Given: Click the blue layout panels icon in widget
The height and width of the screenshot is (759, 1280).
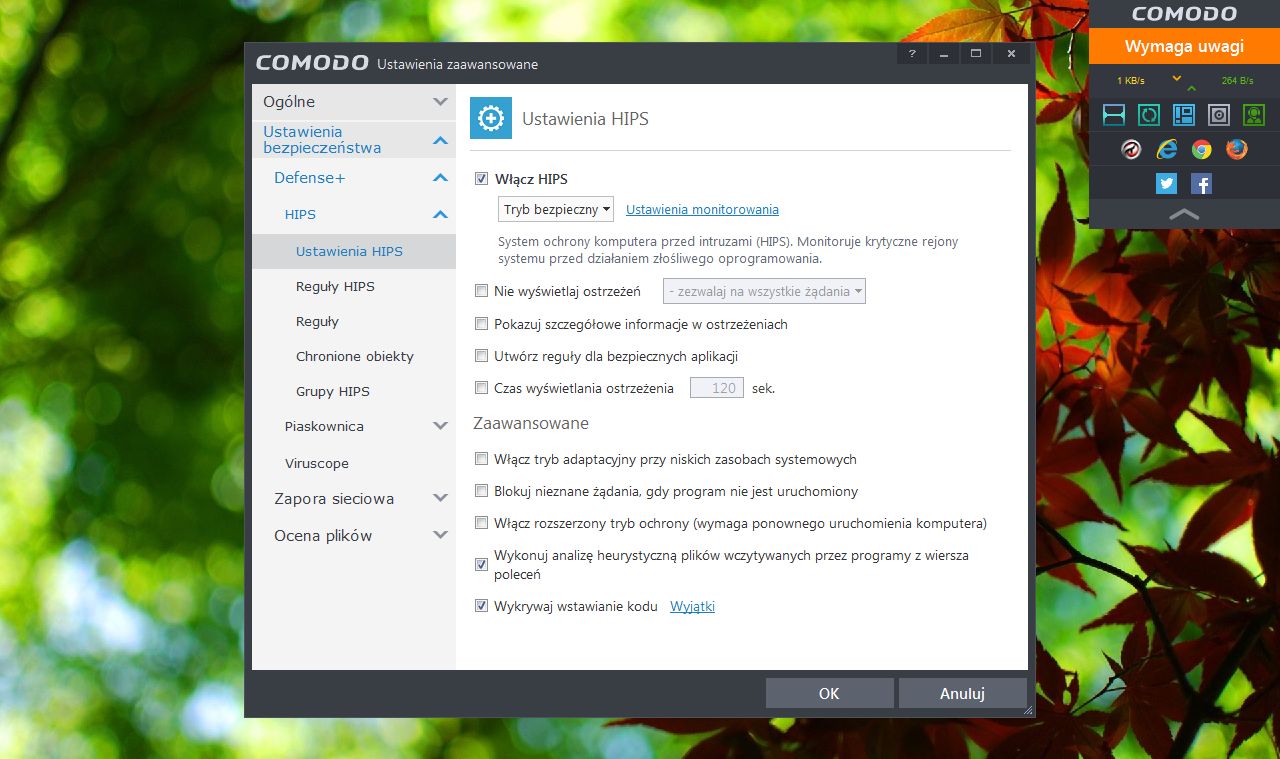Looking at the screenshot, I should [x=1184, y=114].
